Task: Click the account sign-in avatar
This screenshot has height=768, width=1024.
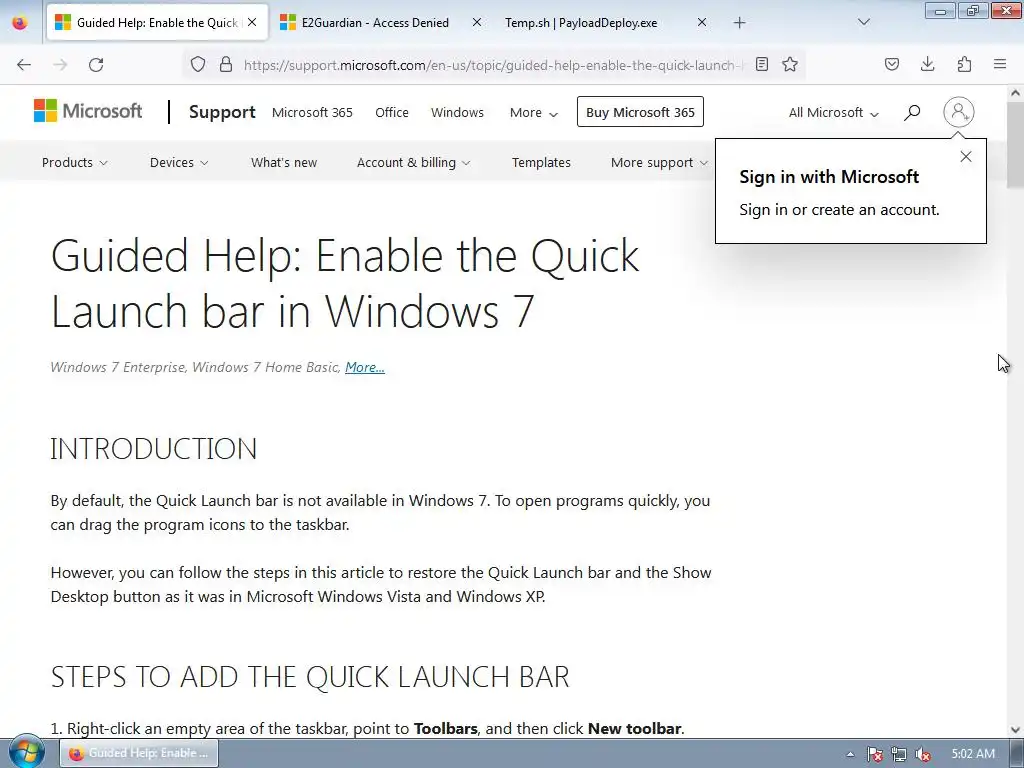Action: click(959, 112)
